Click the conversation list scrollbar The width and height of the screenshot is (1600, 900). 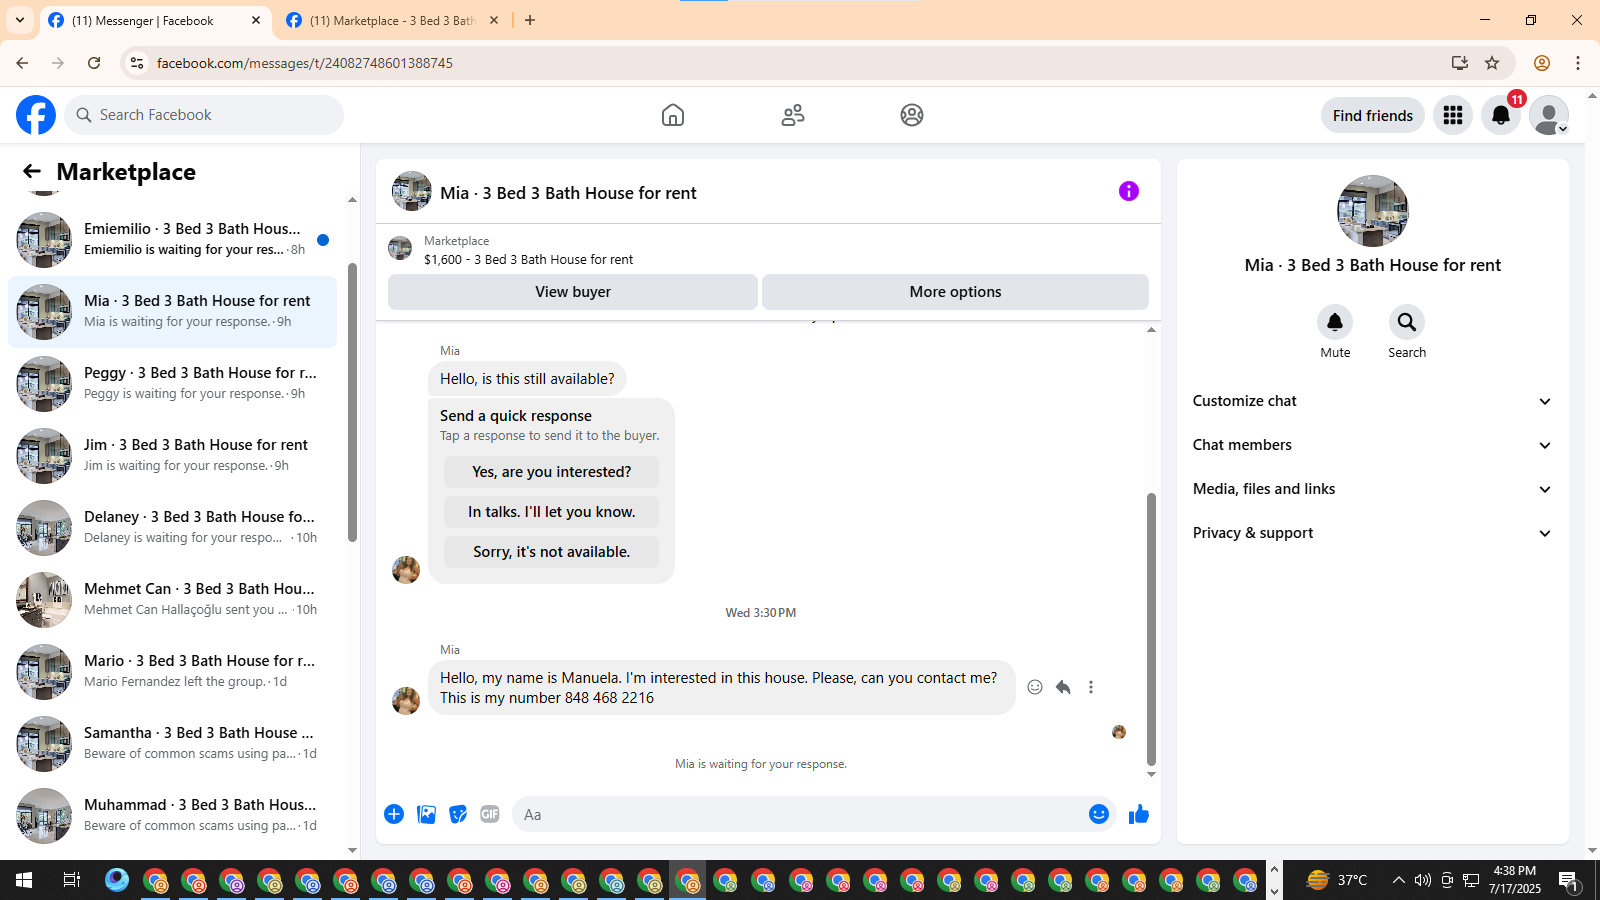[x=352, y=402]
